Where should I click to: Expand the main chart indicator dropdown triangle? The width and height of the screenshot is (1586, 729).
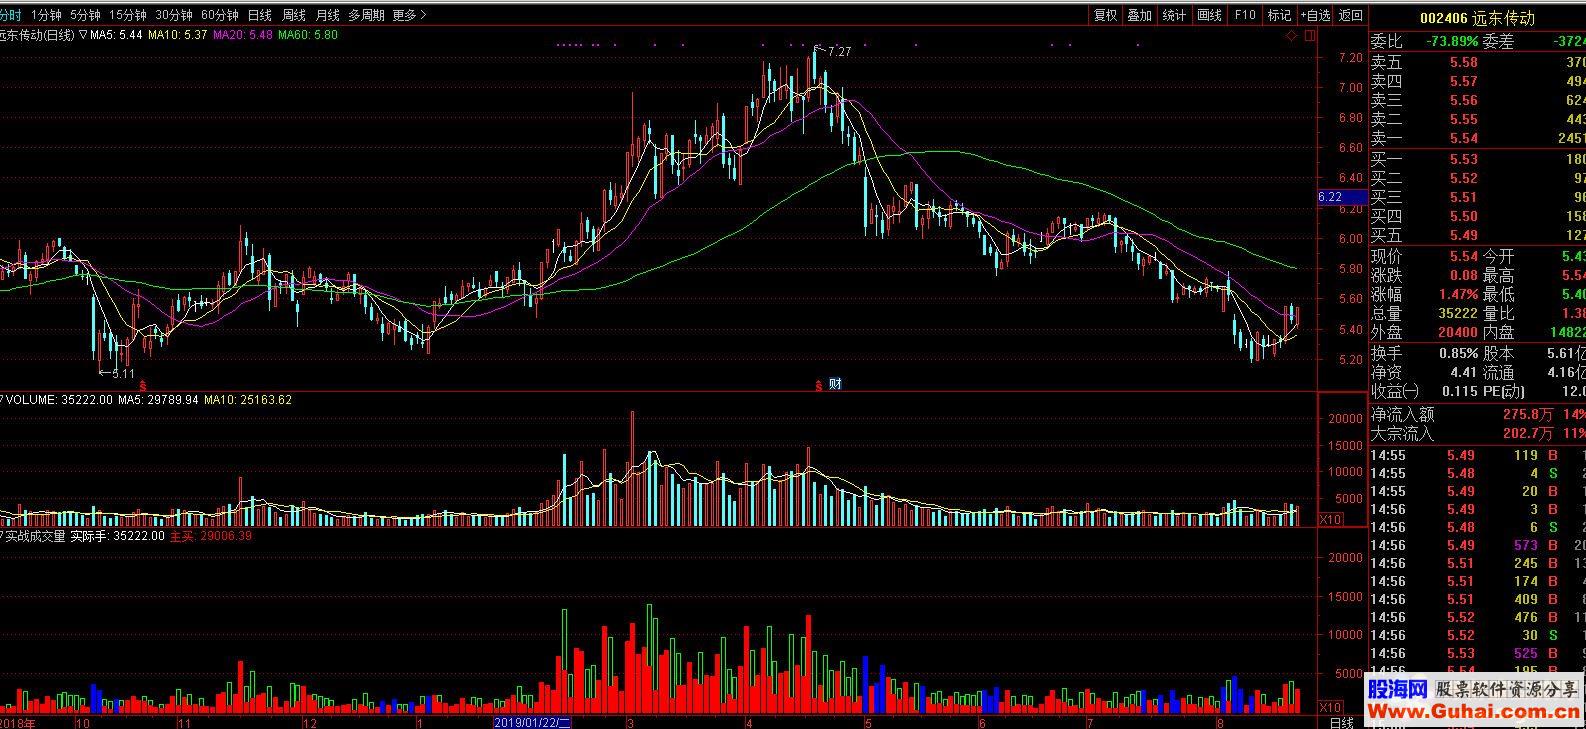(x=83, y=35)
